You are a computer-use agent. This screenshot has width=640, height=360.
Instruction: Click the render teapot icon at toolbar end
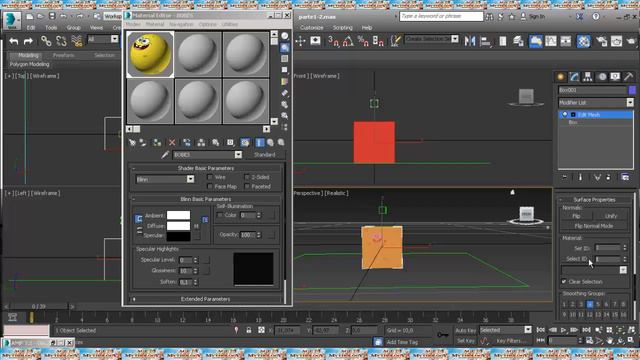click(x=631, y=41)
